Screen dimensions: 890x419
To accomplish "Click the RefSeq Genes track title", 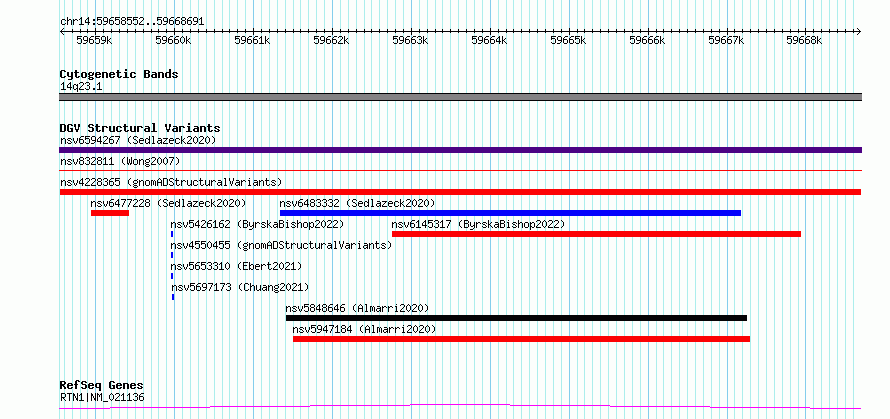I will click(x=101, y=386).
